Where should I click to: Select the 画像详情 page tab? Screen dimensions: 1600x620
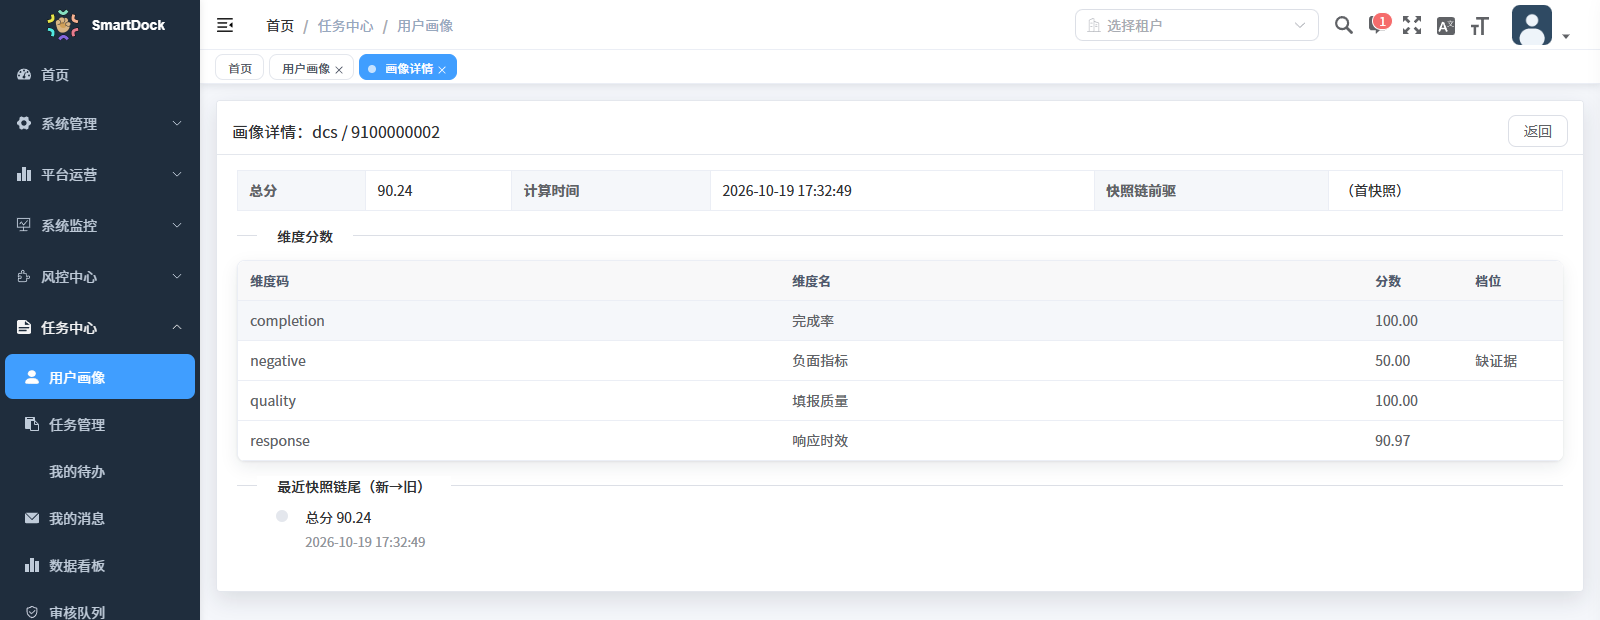408,68
